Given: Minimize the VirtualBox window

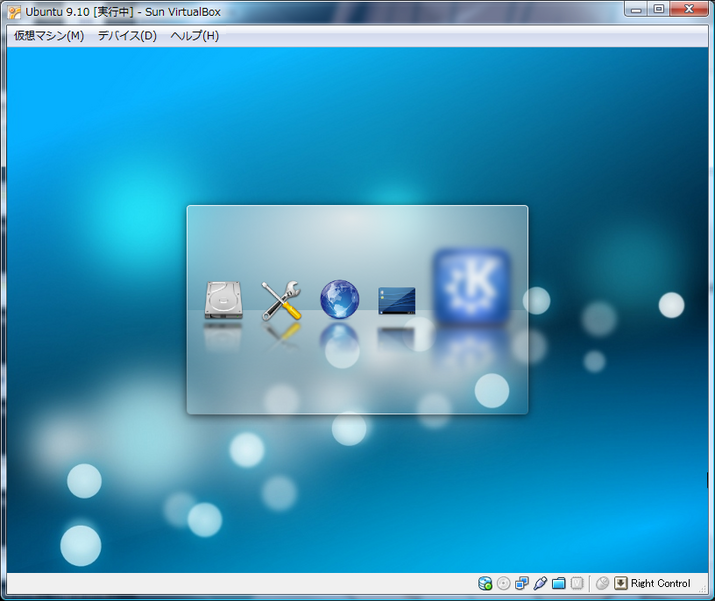Looking at the screenshot, I should click(x=637, y=9).
